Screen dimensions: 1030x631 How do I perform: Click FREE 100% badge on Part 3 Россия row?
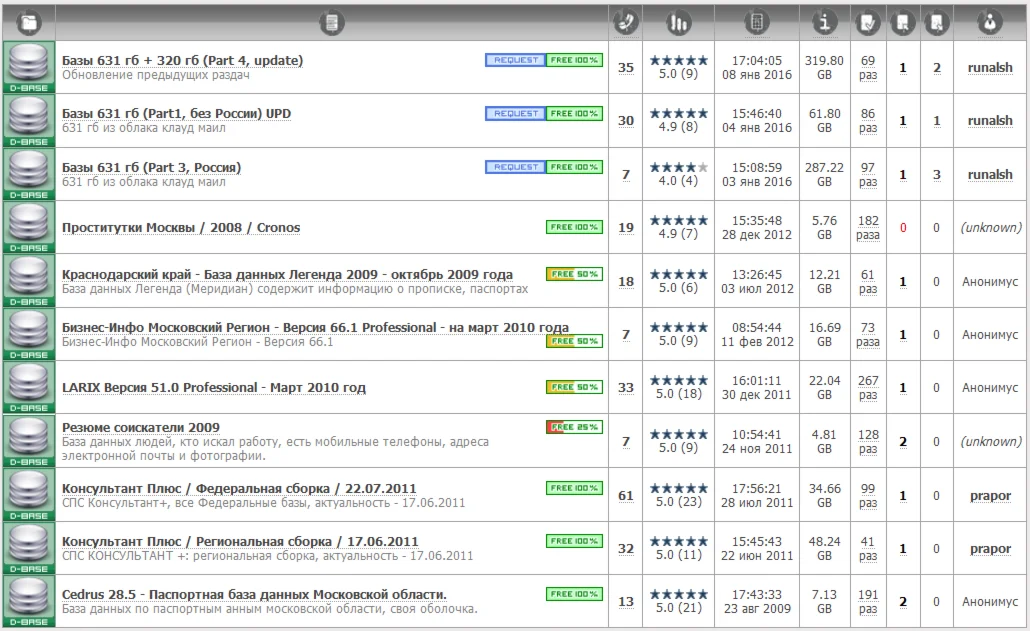point(574,167)
